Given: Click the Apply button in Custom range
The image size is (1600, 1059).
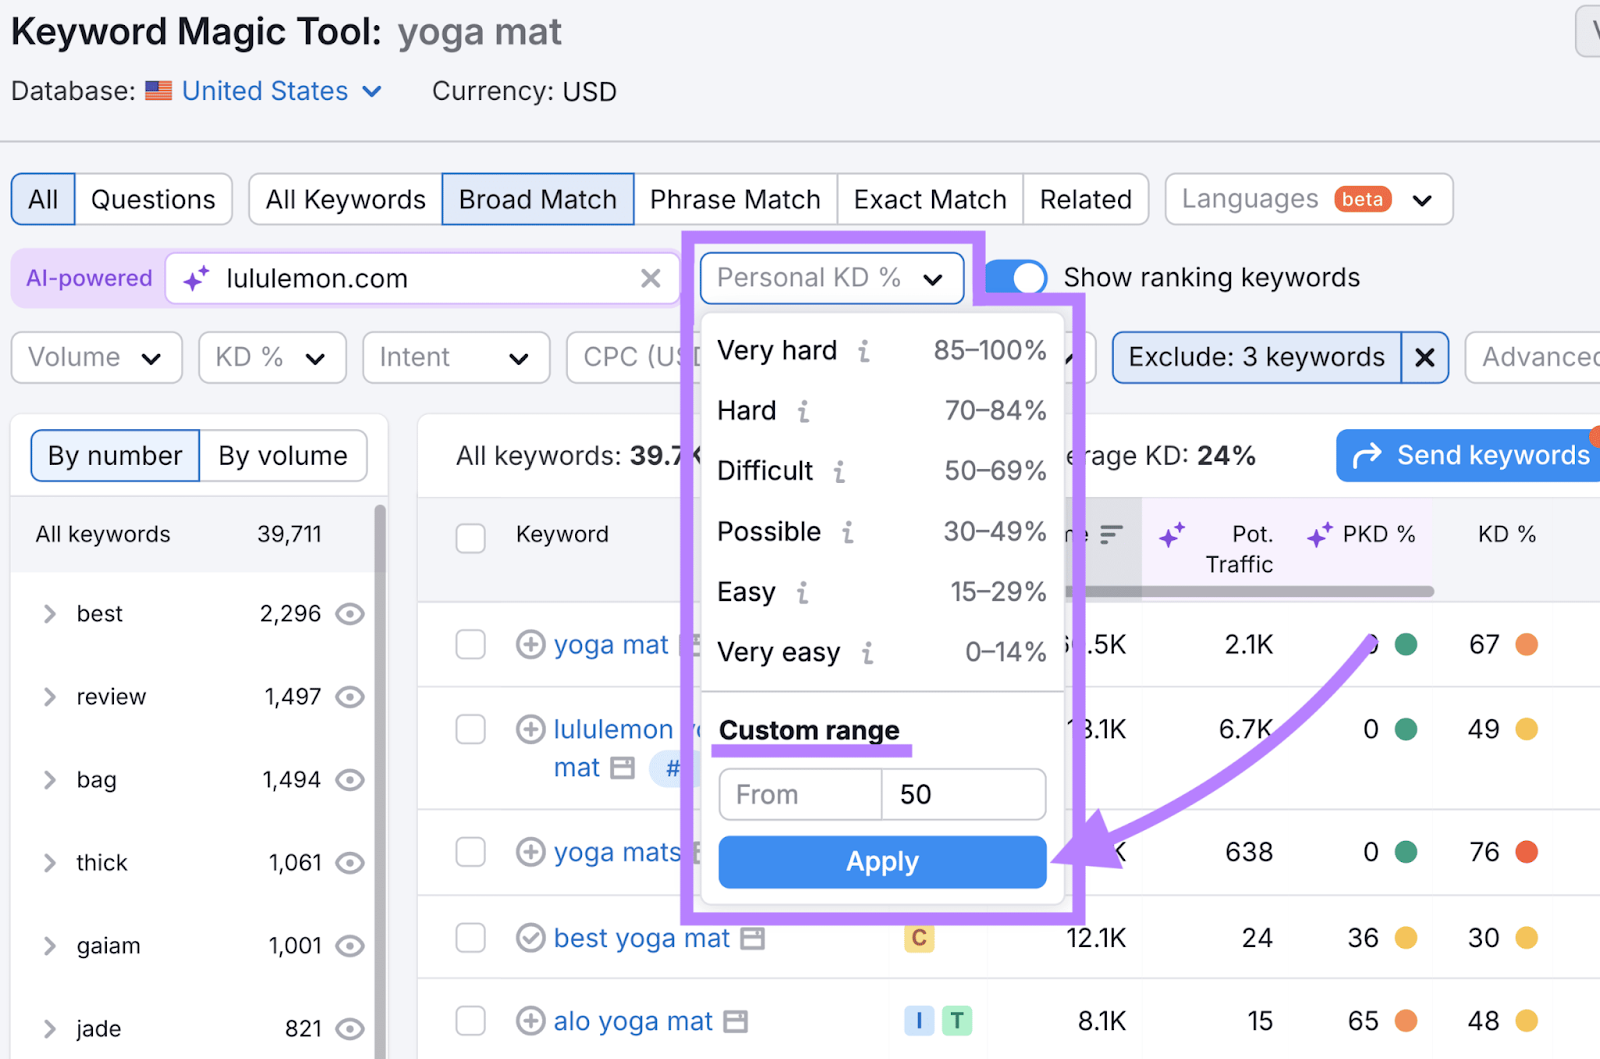Looking at the screenshot, I should pyautogui.click(x=881, y=862).
